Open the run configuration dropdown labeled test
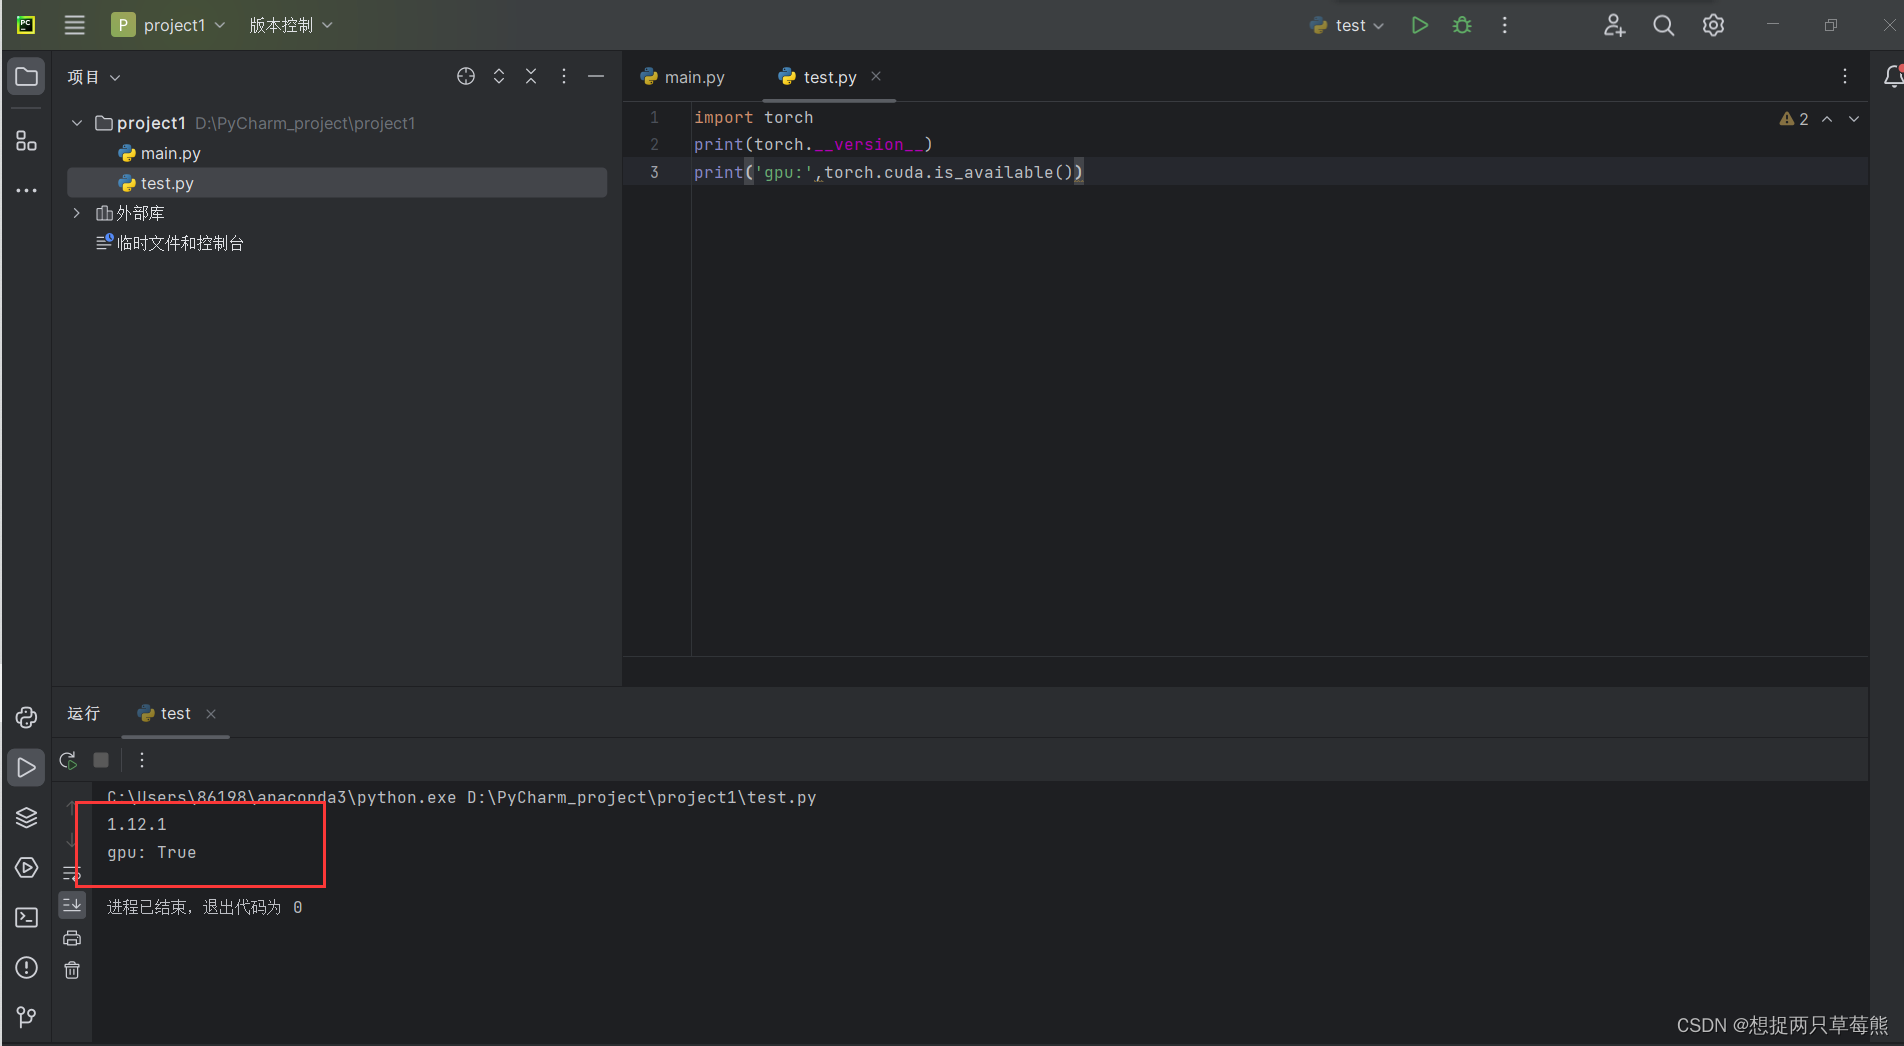The height and width of the screenshot is (1046, 1904). [1346, 25]
